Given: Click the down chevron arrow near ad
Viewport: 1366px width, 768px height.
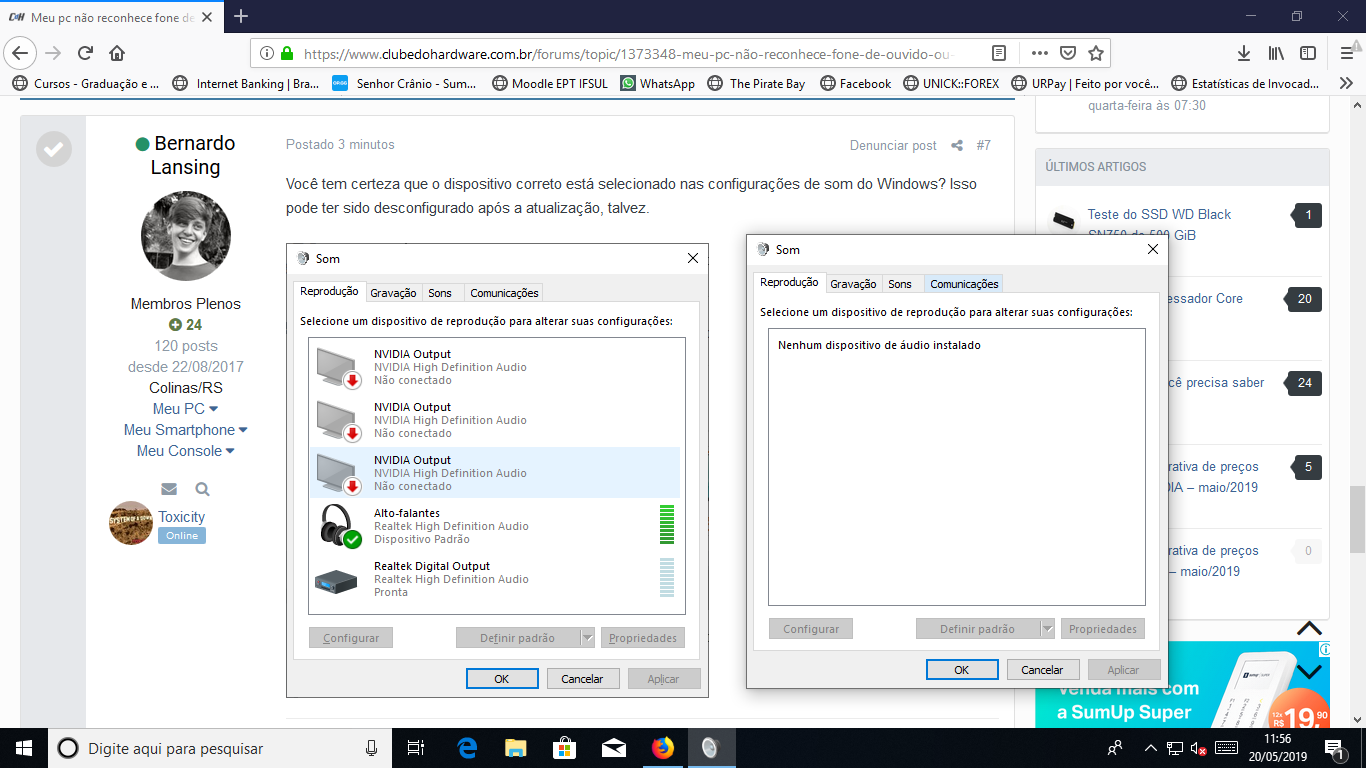Looking at the screenshot, I should 1310,671.
